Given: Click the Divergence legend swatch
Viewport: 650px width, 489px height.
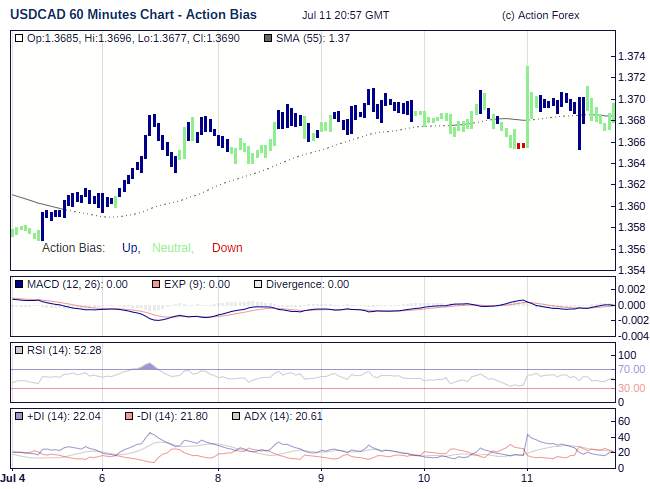Looking at the screenshot, I should pos(258,284).
